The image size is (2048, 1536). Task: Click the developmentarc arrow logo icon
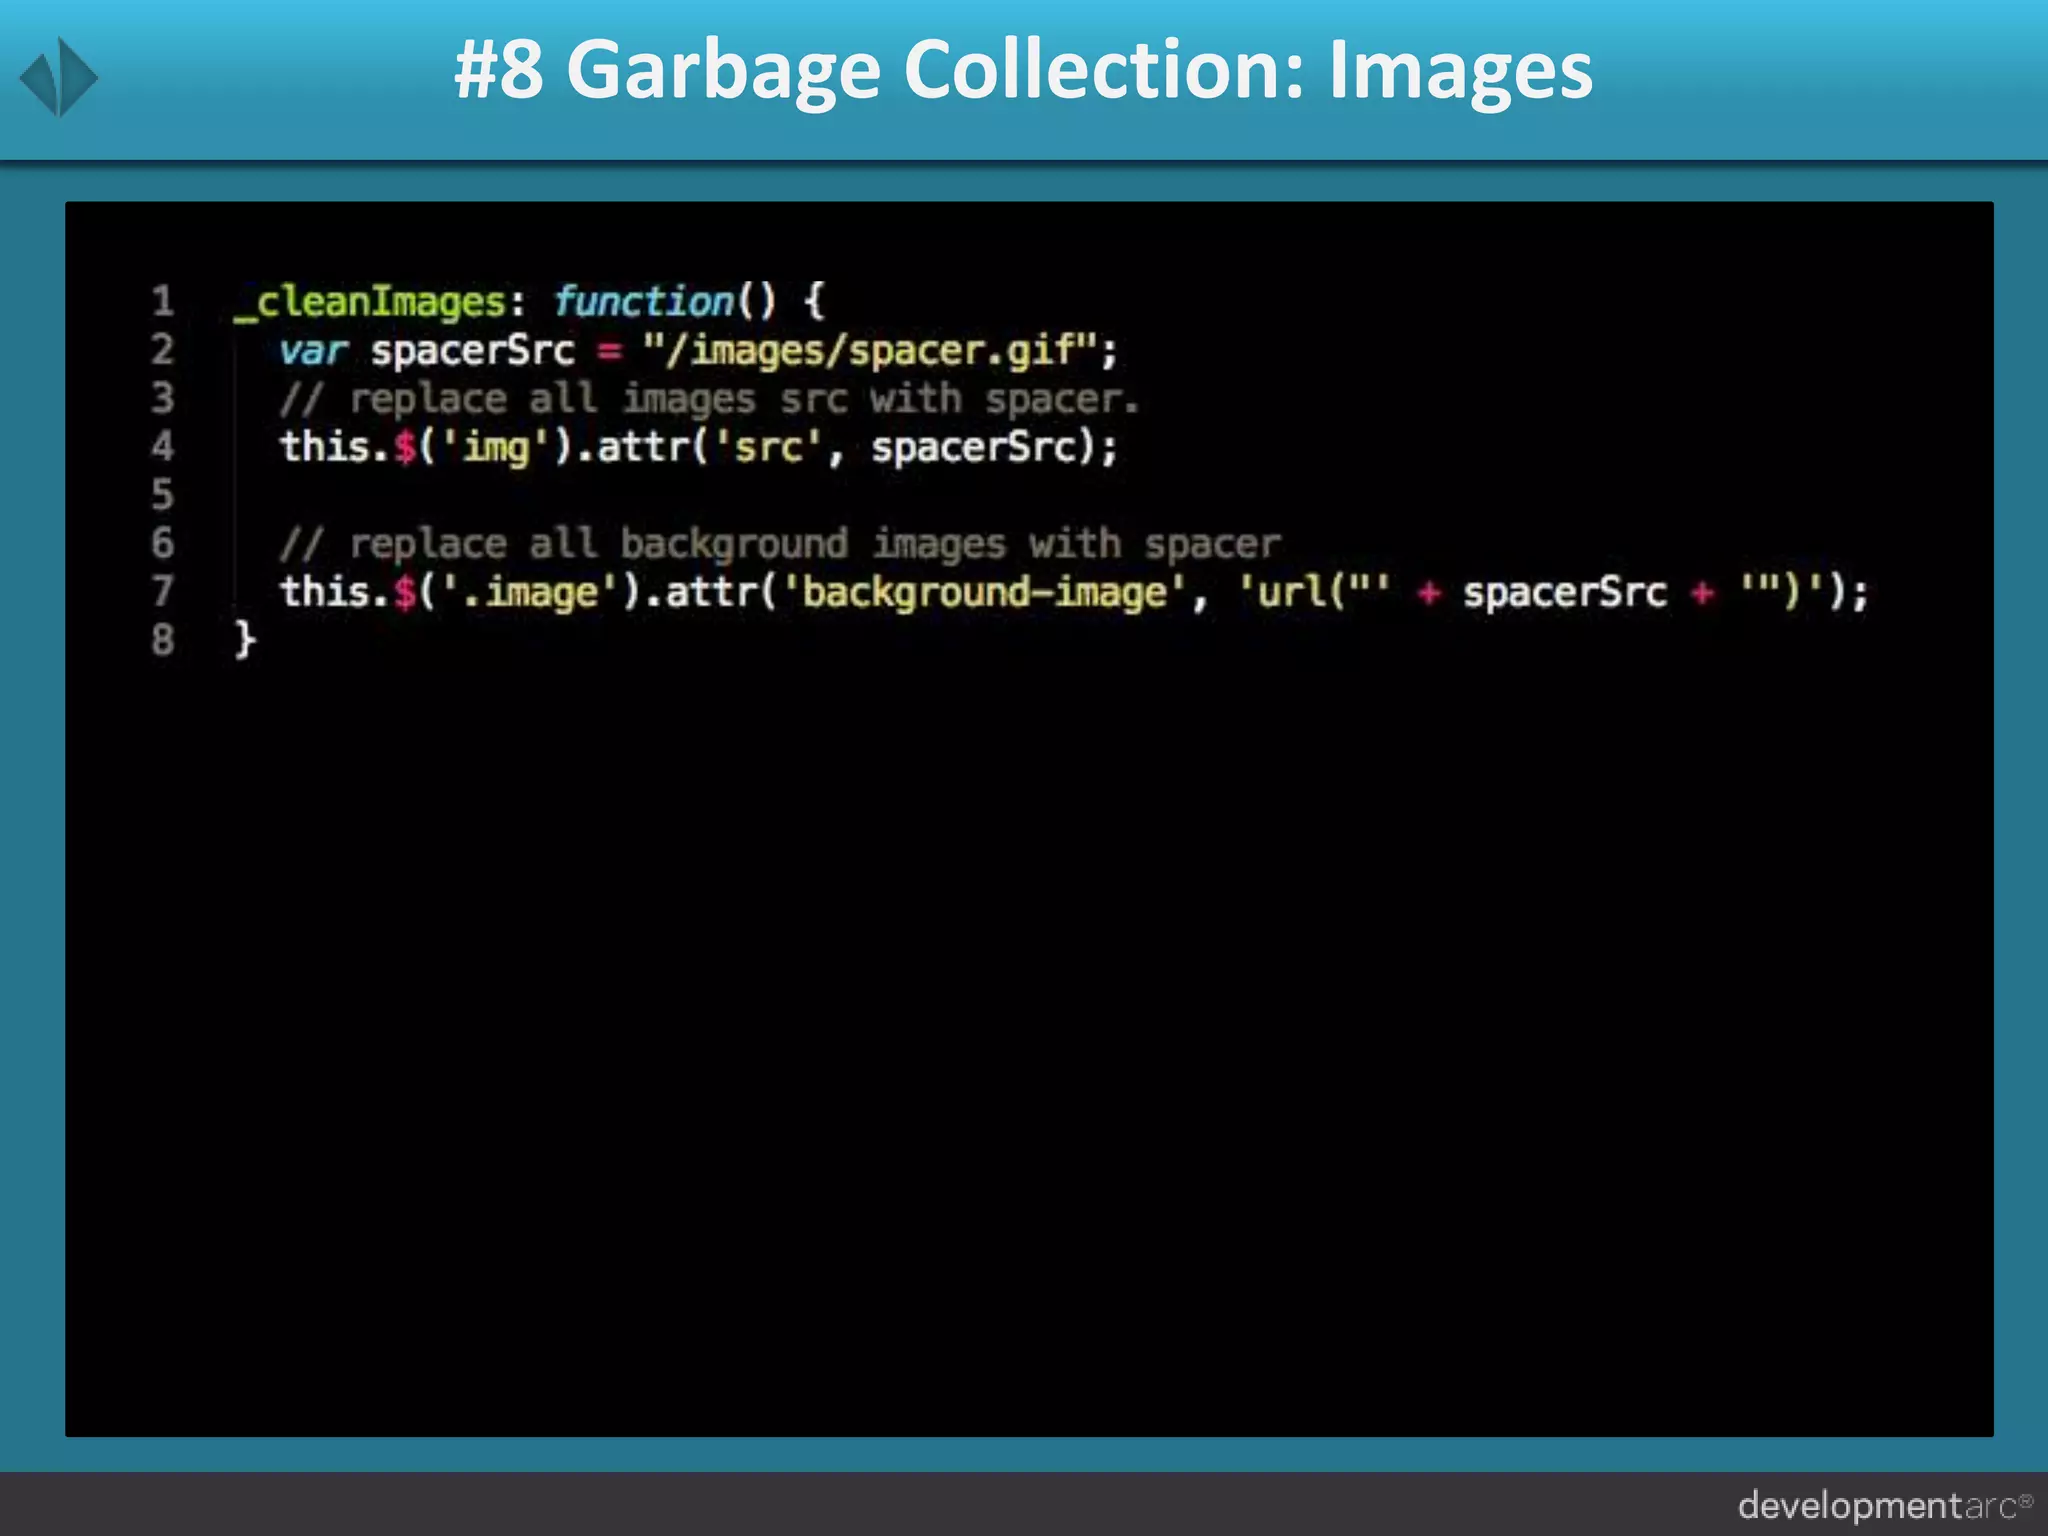(x=59, y=77)
